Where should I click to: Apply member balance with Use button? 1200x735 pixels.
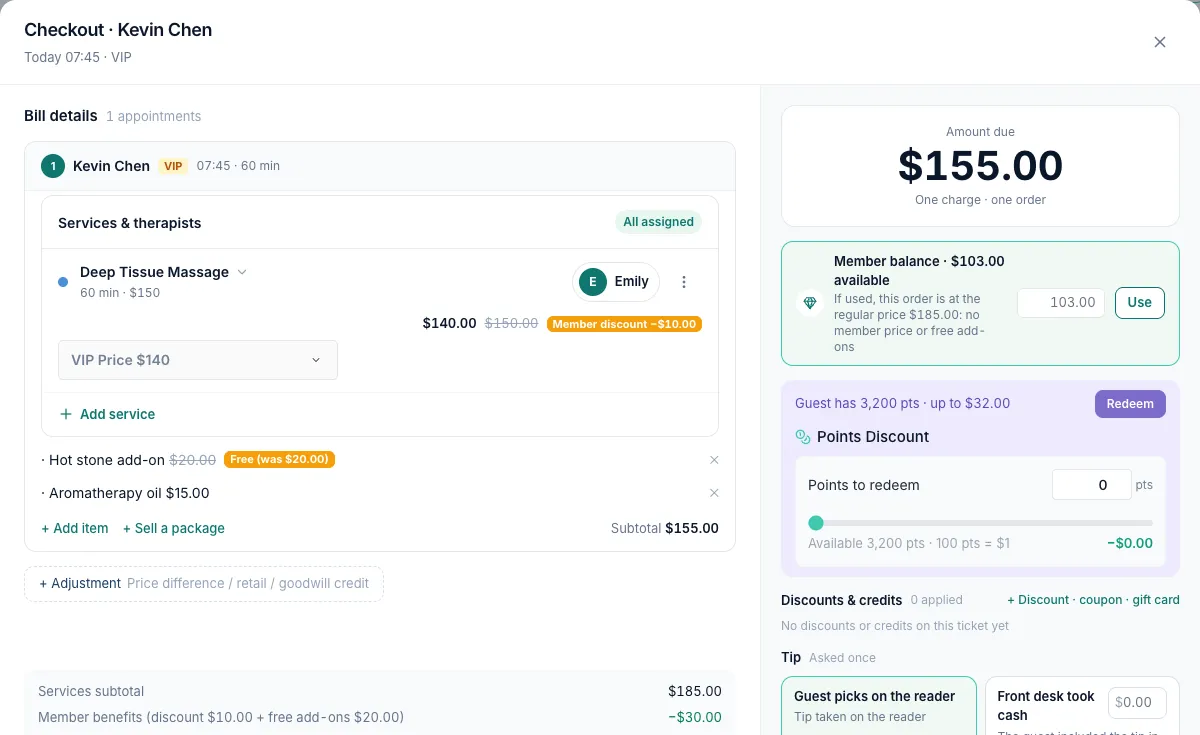1140,302
